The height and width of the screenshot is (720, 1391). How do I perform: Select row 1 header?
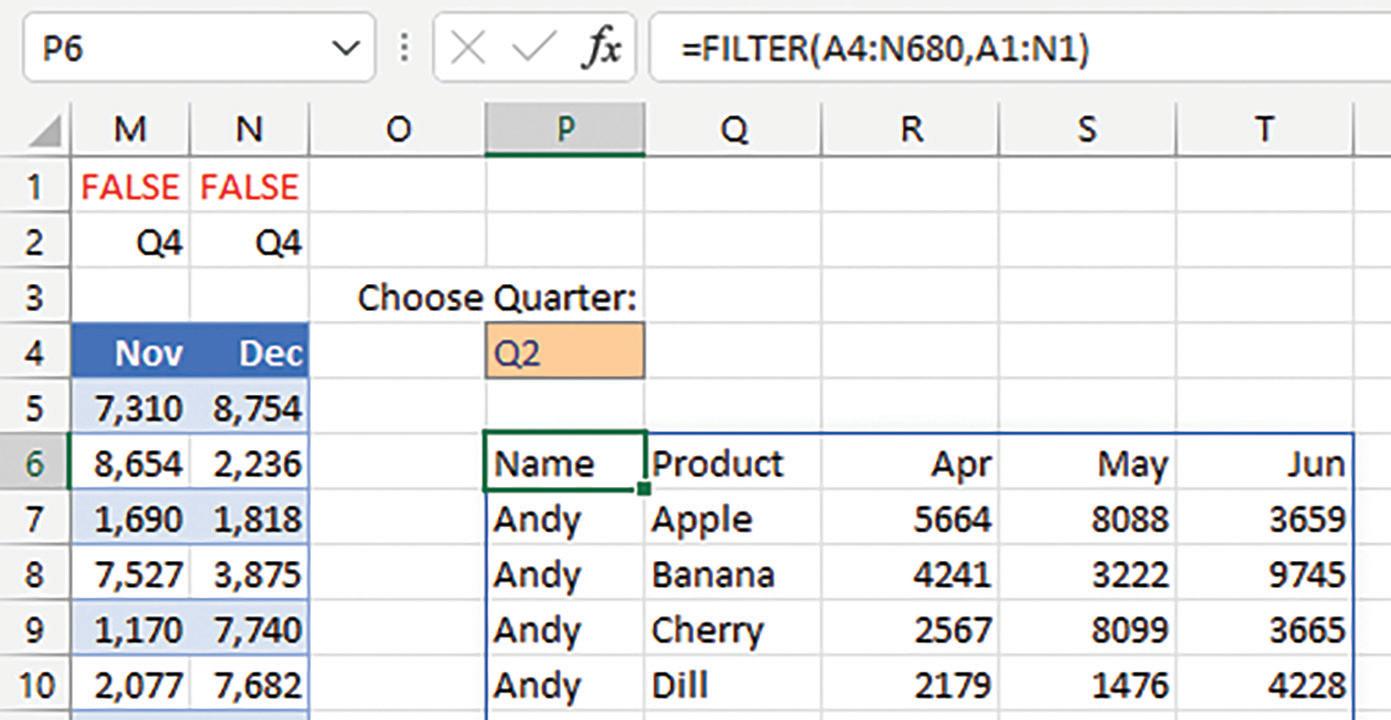click(35, 186)
